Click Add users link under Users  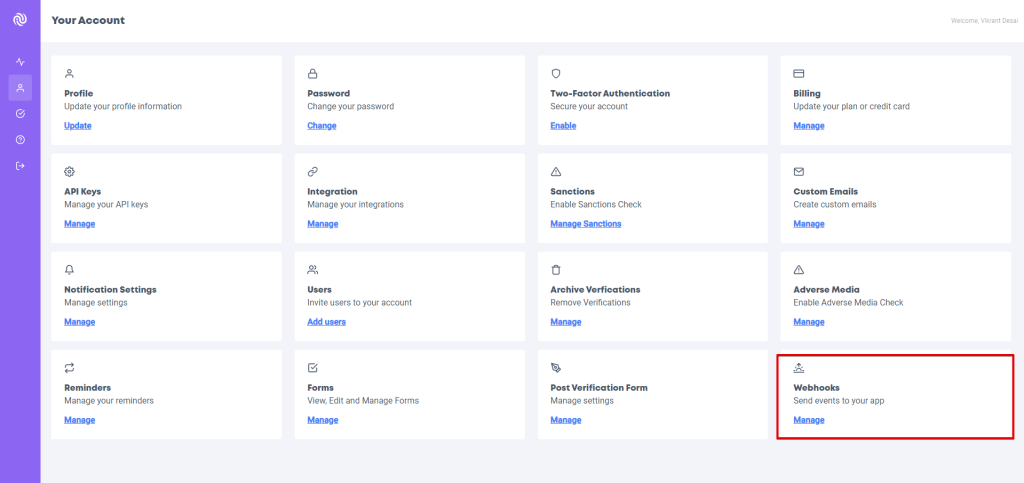coord(326,322)
